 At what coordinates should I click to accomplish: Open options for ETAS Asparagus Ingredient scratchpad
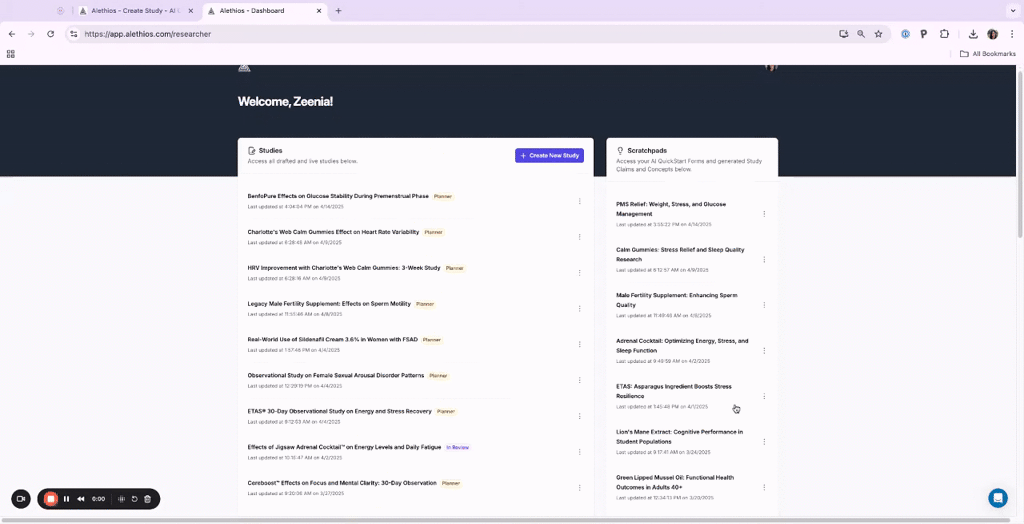click(x=764, y=396)
